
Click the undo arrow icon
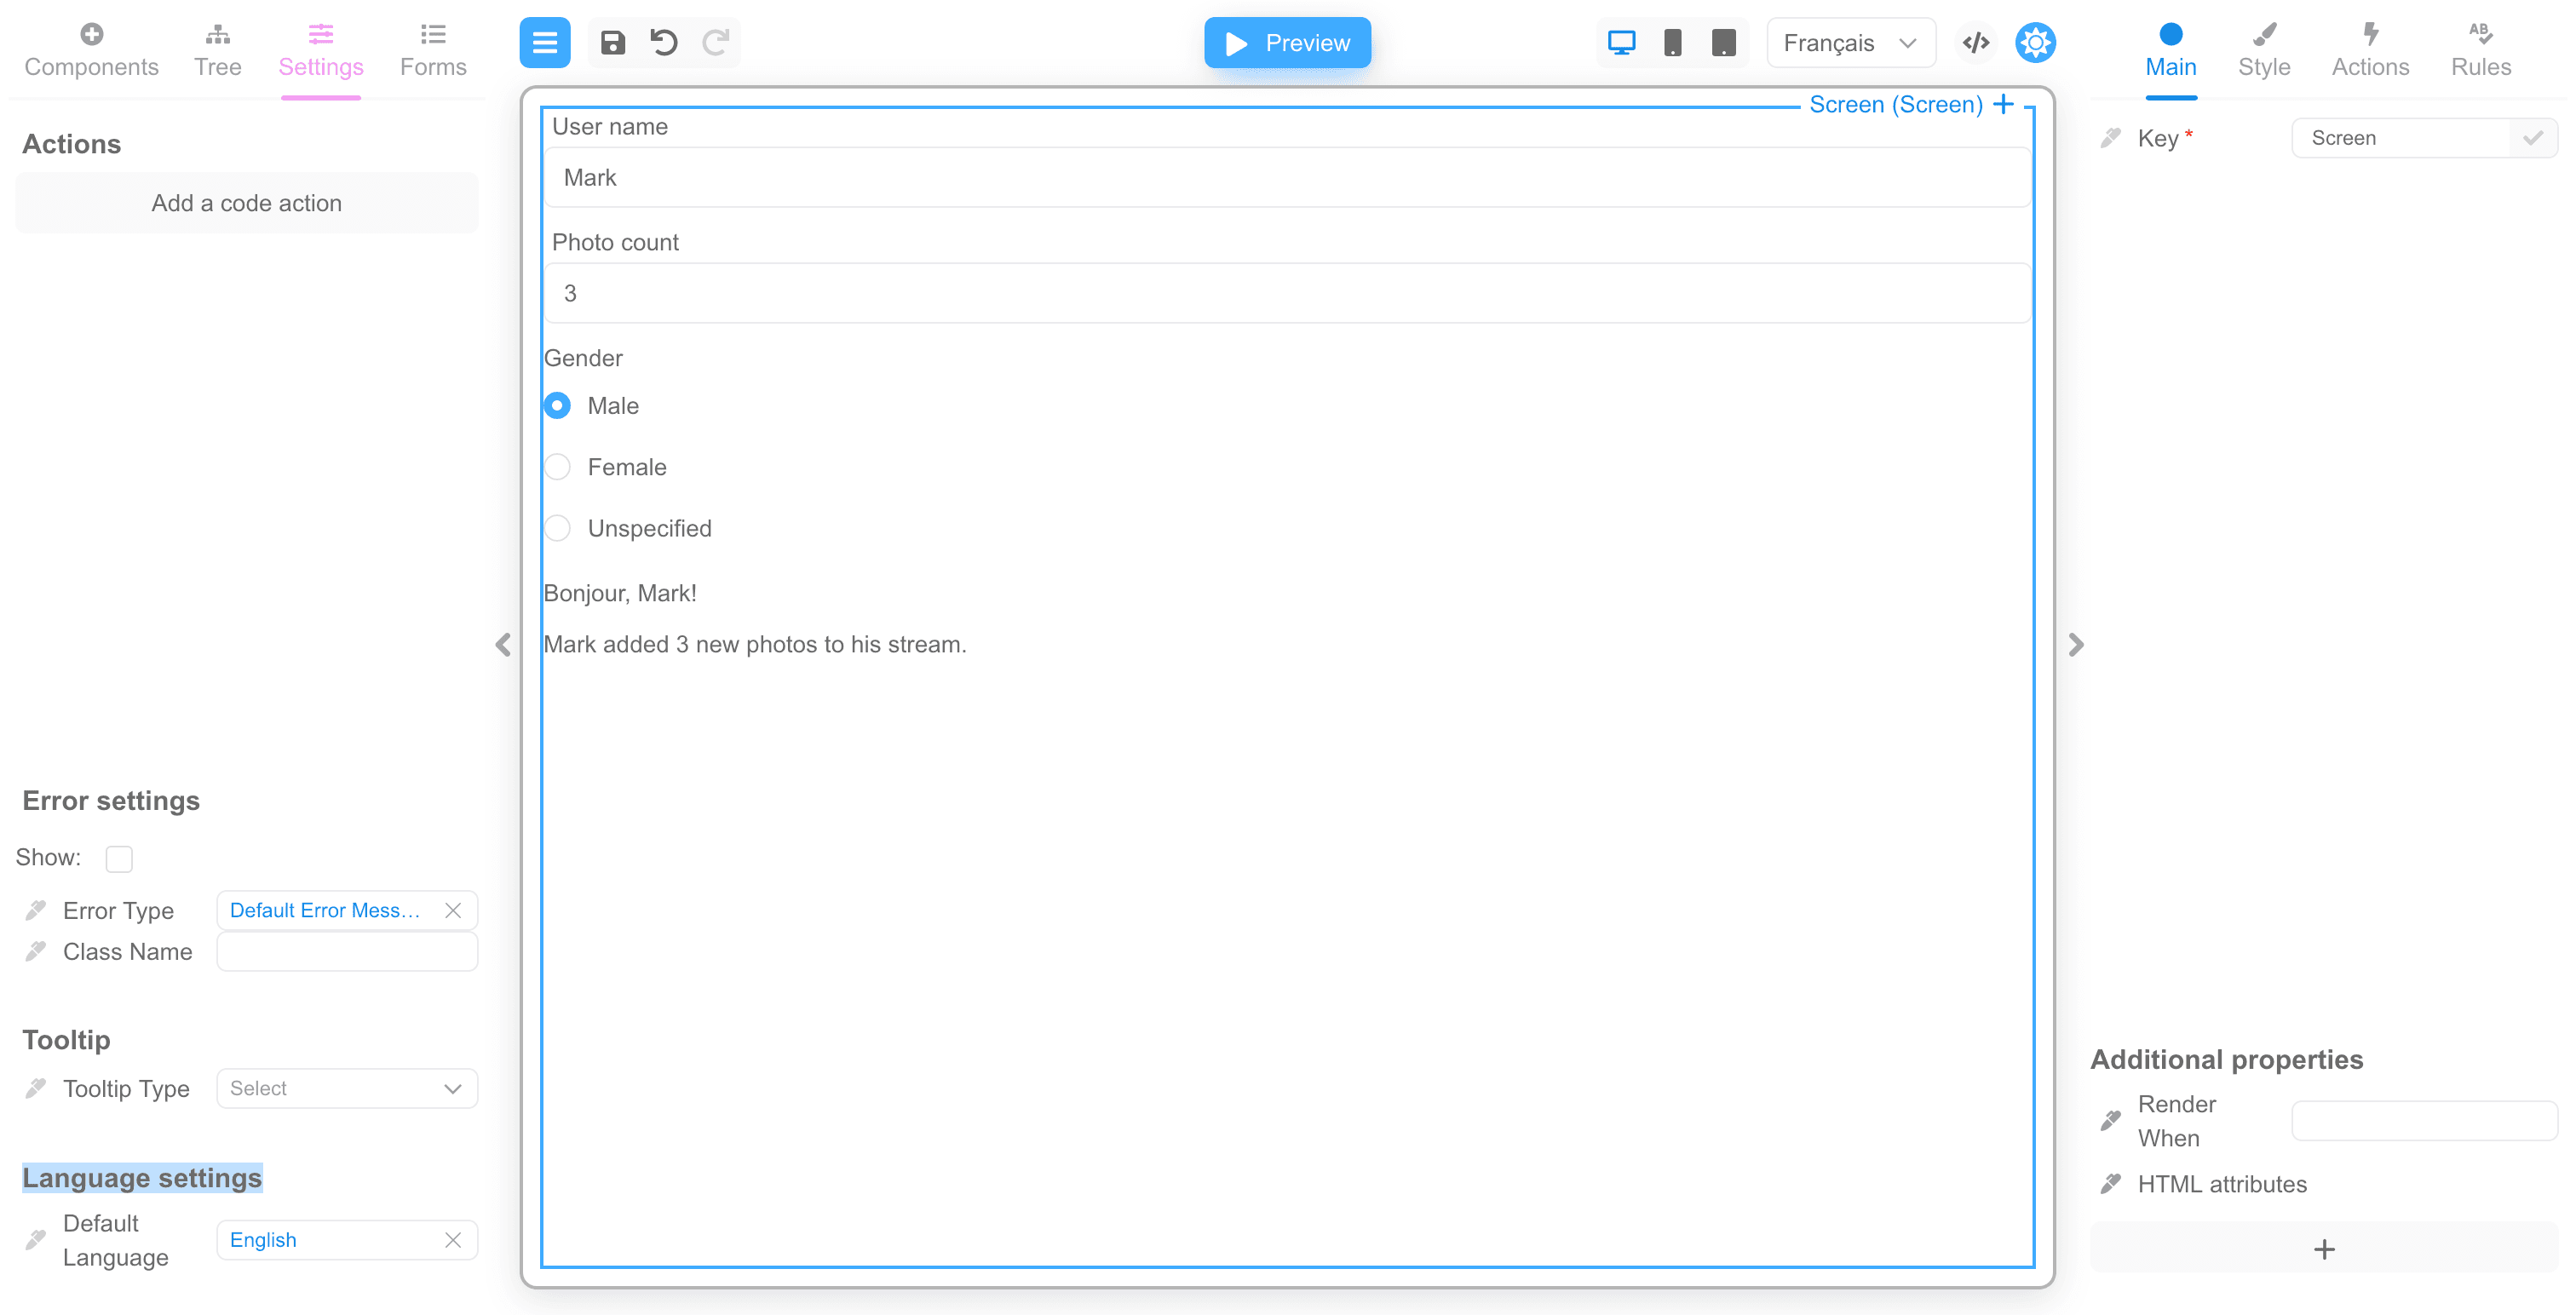point(664,43)
